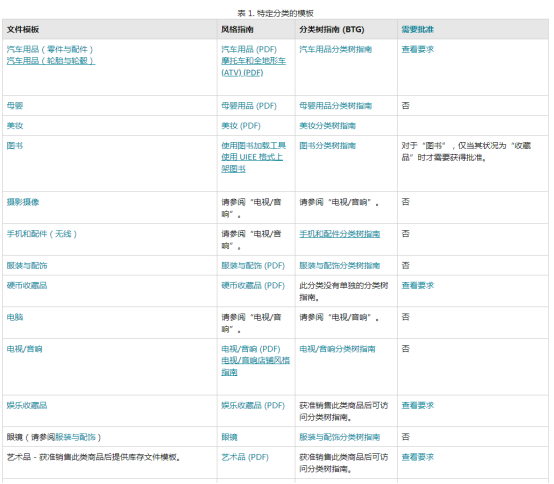Screen dimensions: 554x484
Task: Open 电视/音响店铺风格指南 link
Action: coord(255,366)
